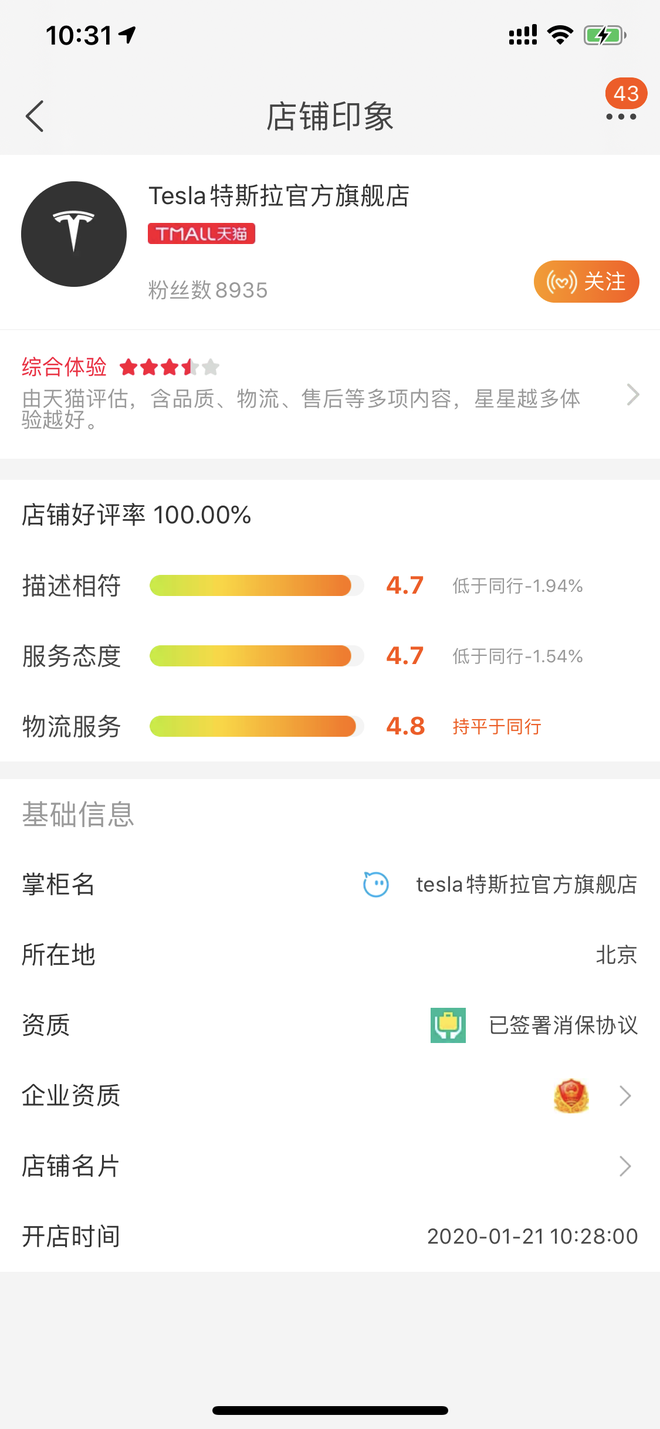Follow the store with 关注 button
This screenshot has height=1429, width=660.
586,282
